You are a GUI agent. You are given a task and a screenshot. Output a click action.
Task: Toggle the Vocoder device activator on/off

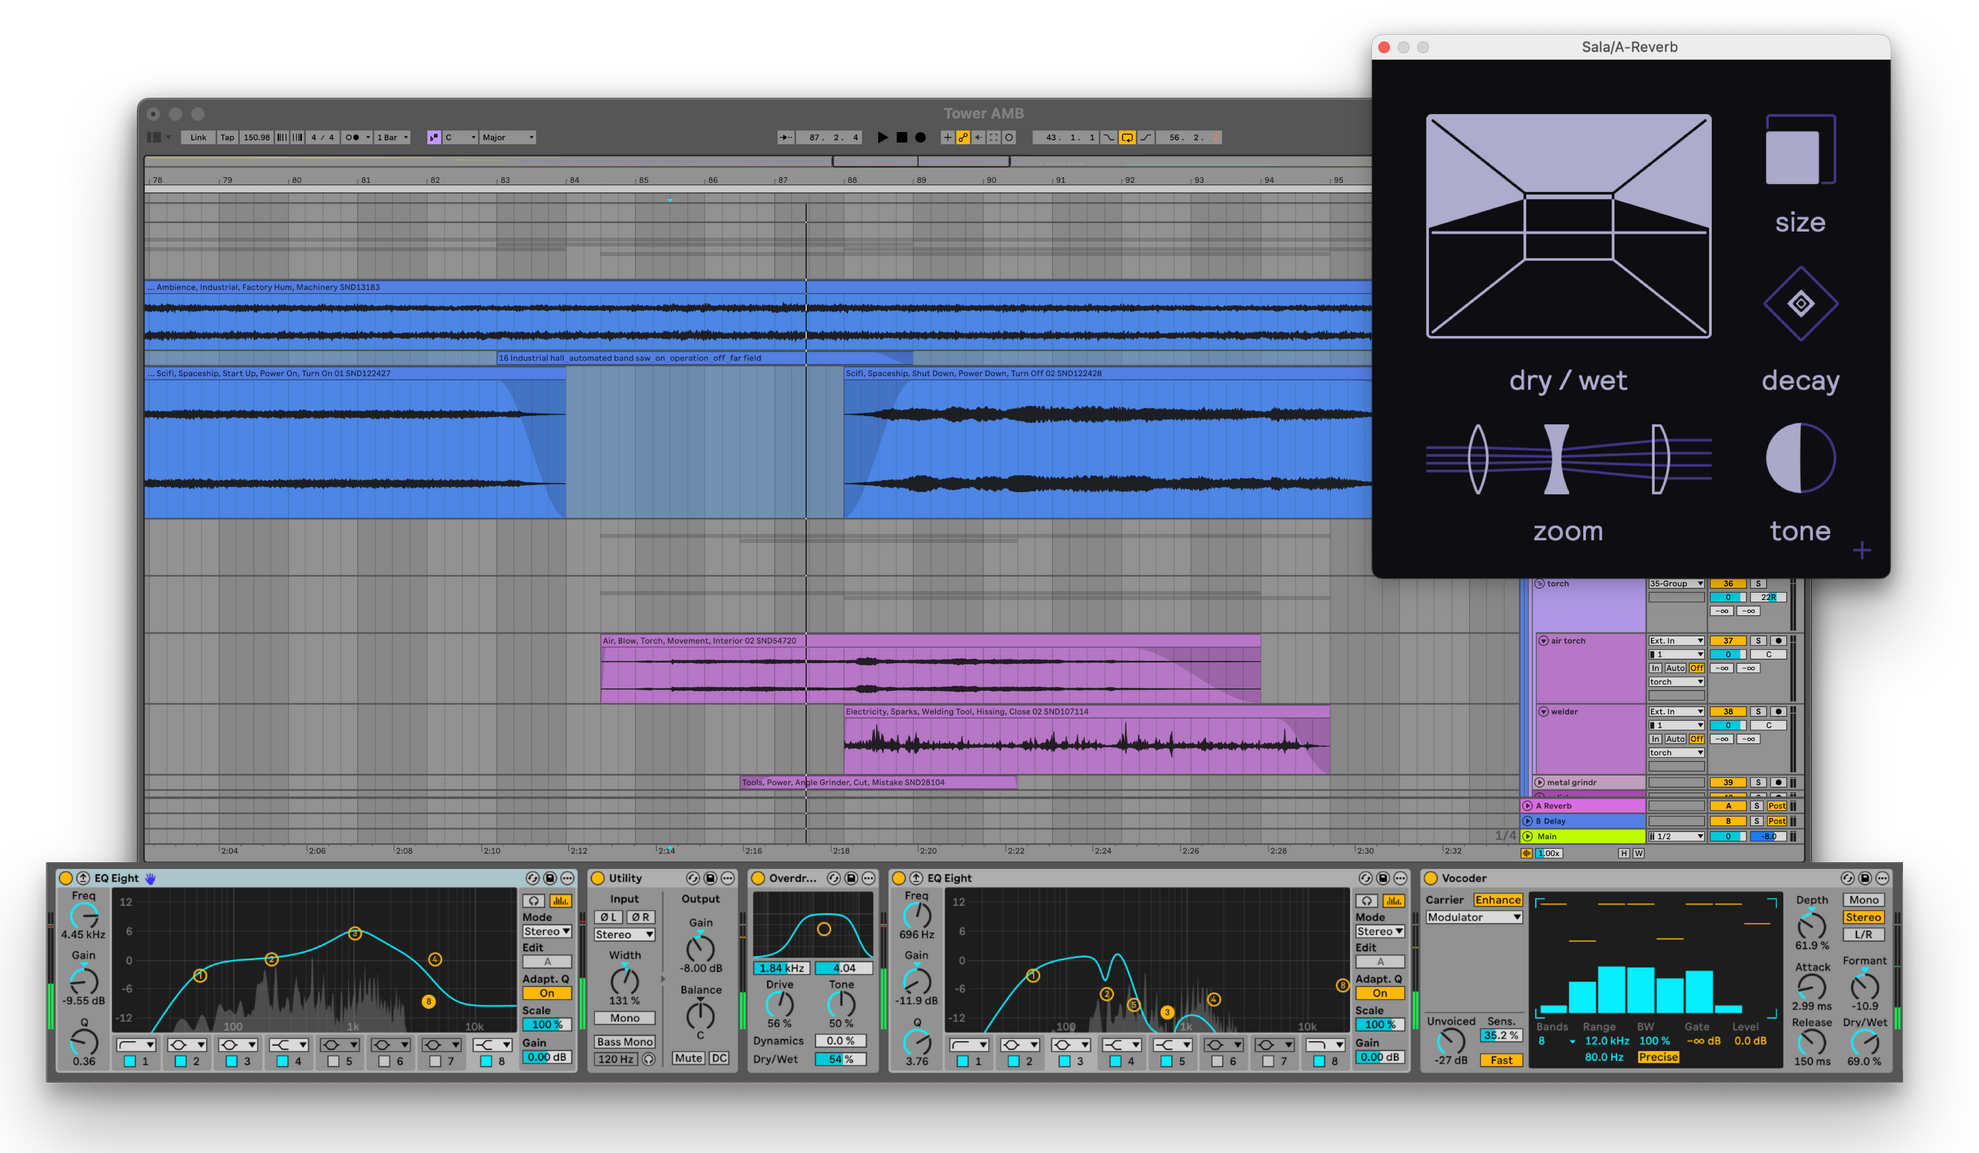[1431, 878]
